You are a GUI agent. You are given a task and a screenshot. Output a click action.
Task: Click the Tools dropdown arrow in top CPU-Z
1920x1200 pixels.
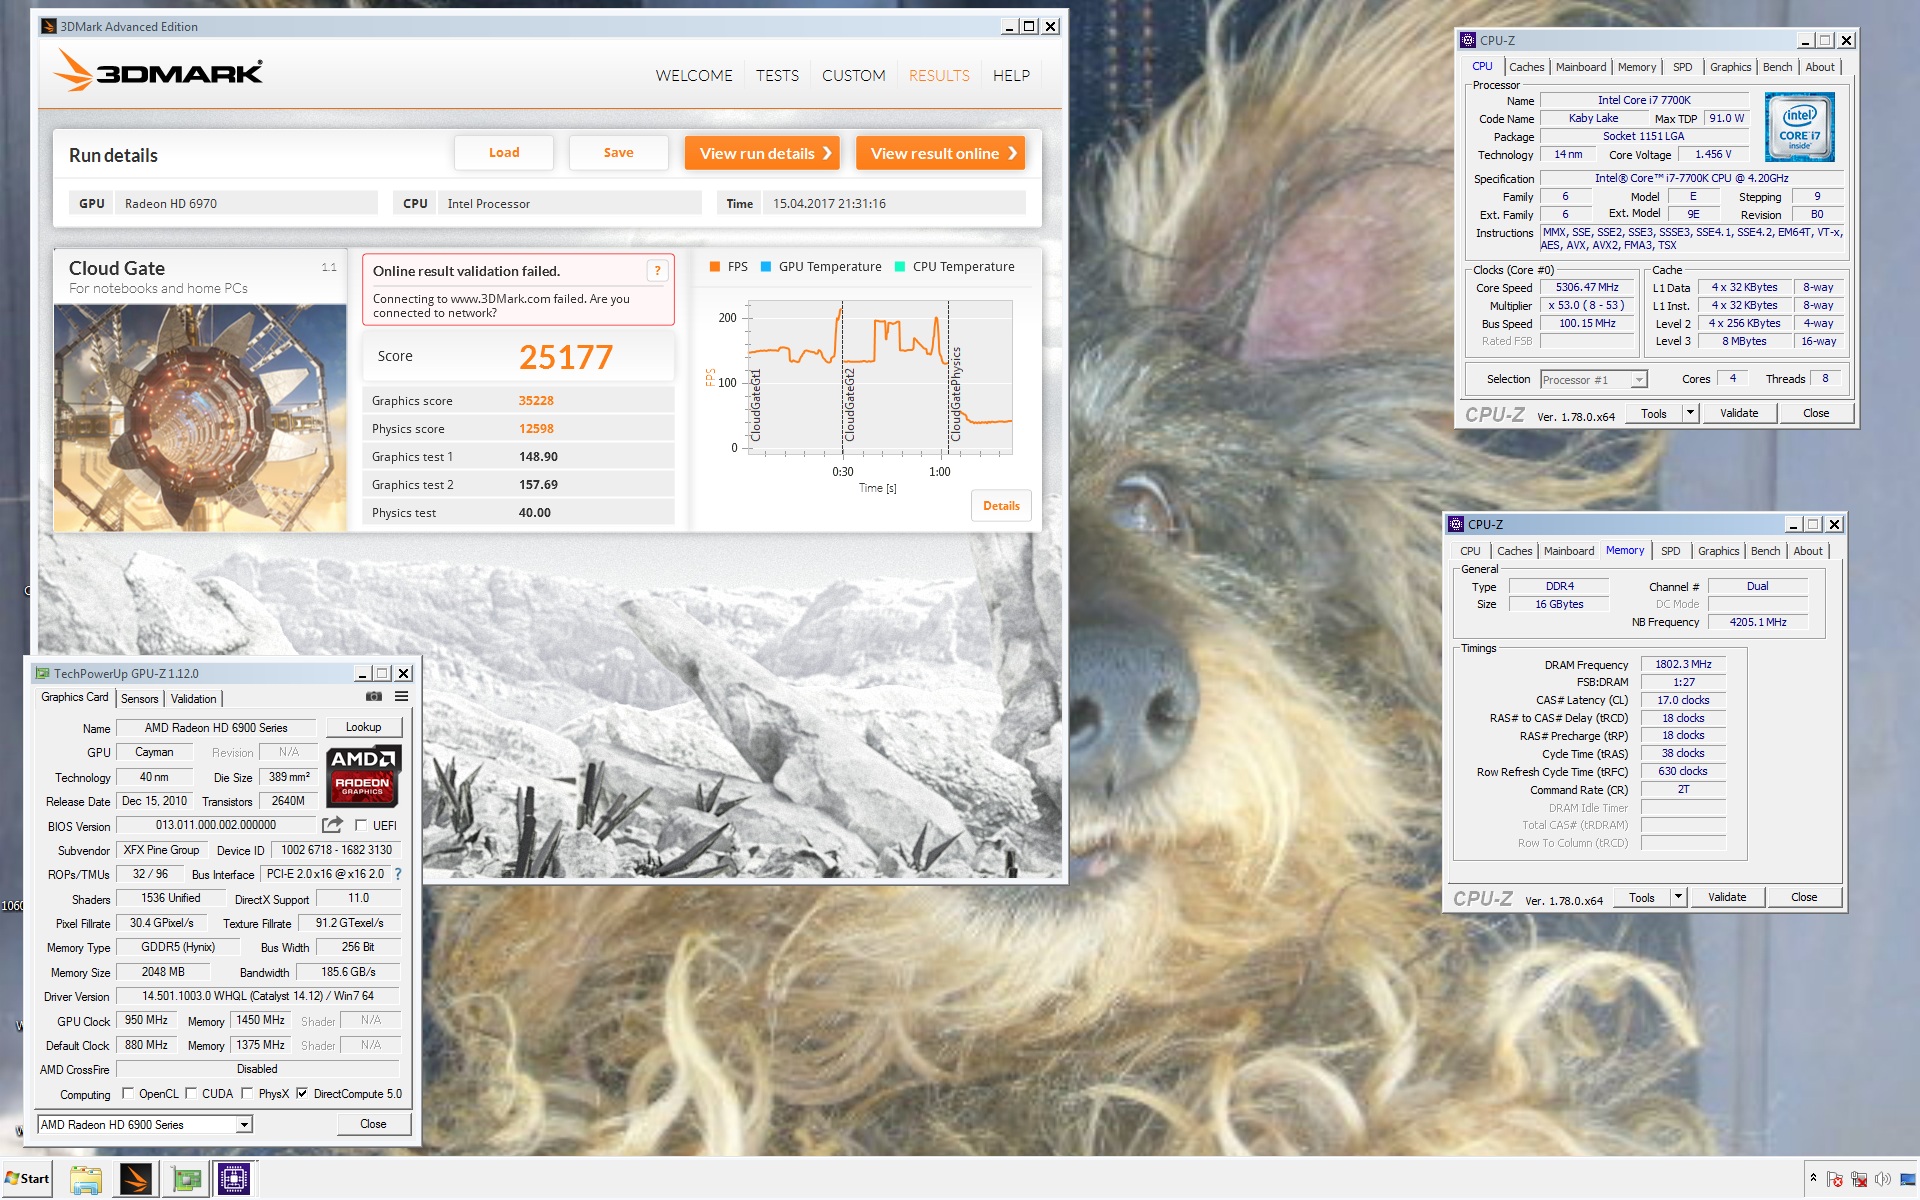coord(1690,413)
